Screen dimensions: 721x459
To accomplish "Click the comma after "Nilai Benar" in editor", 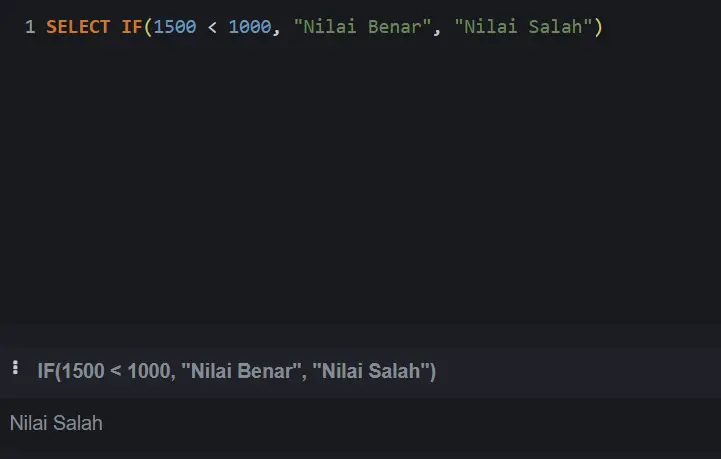I will pyautogui.click(x=437, y=30).
